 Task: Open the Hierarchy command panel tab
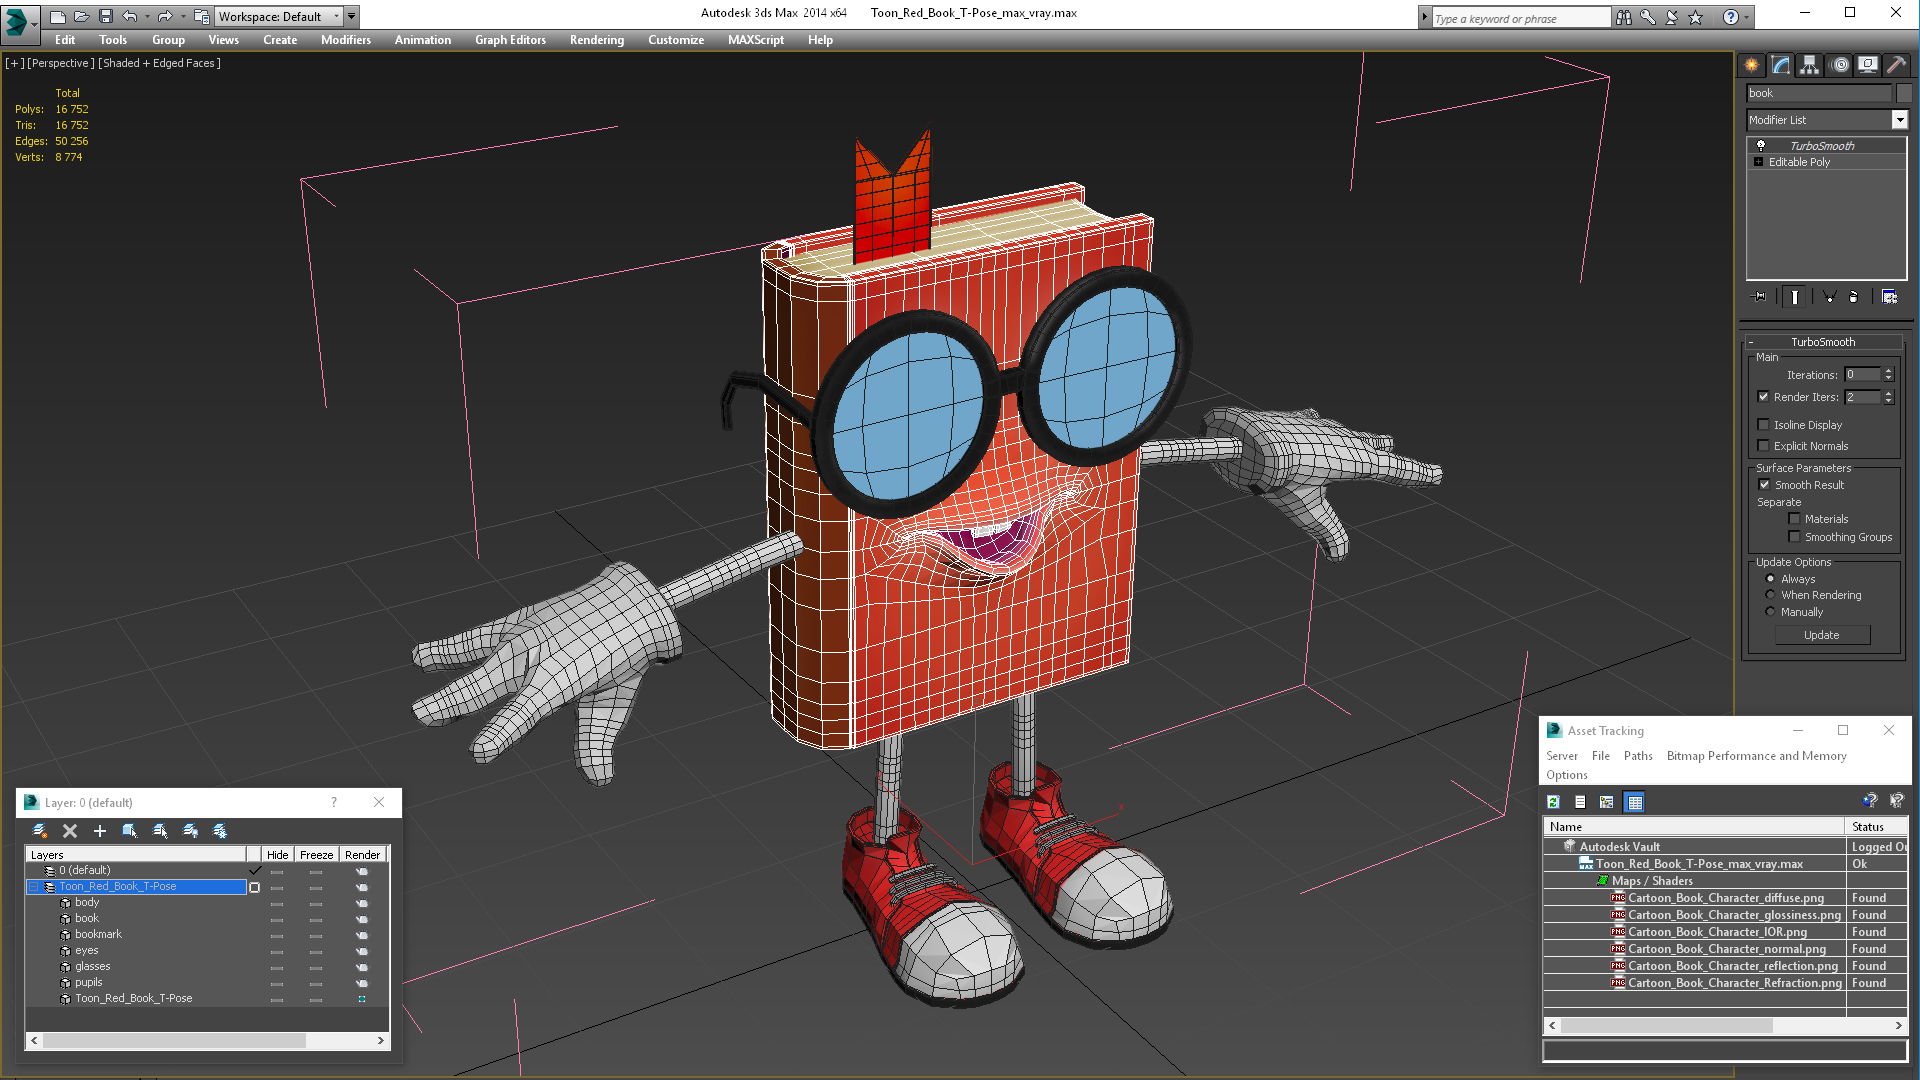point(1810,65)
